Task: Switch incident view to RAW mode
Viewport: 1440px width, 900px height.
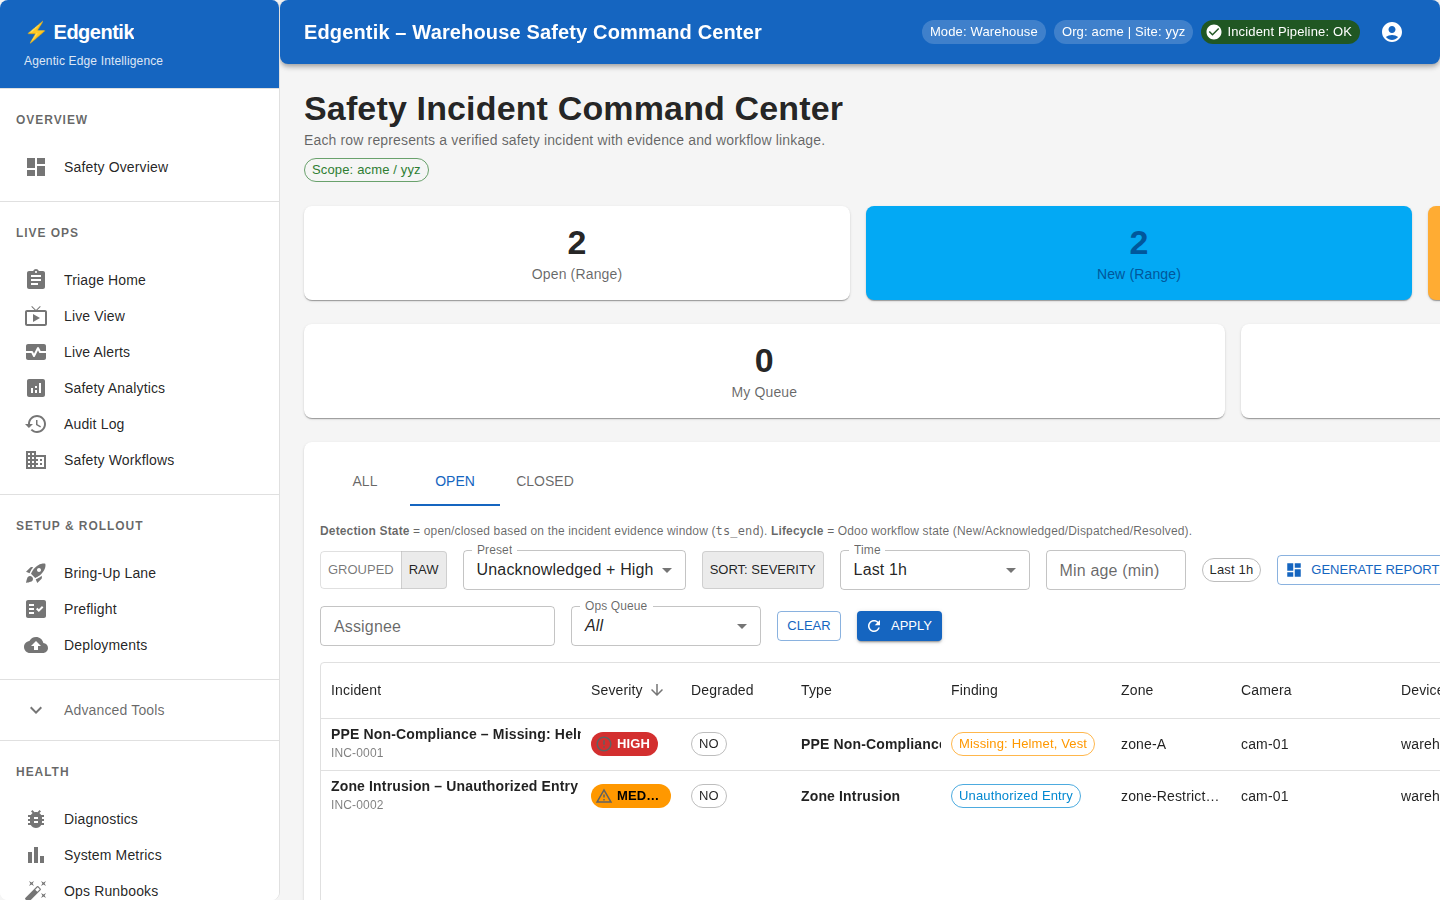Action: tap(423, 569)
